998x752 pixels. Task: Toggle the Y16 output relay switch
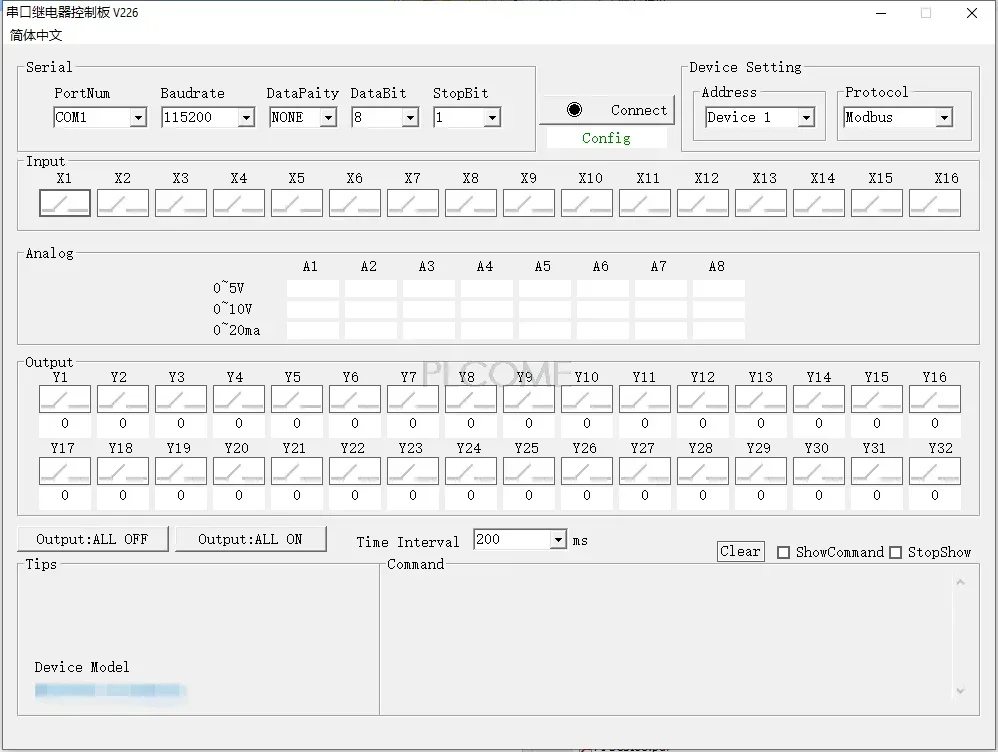[935, 400]
